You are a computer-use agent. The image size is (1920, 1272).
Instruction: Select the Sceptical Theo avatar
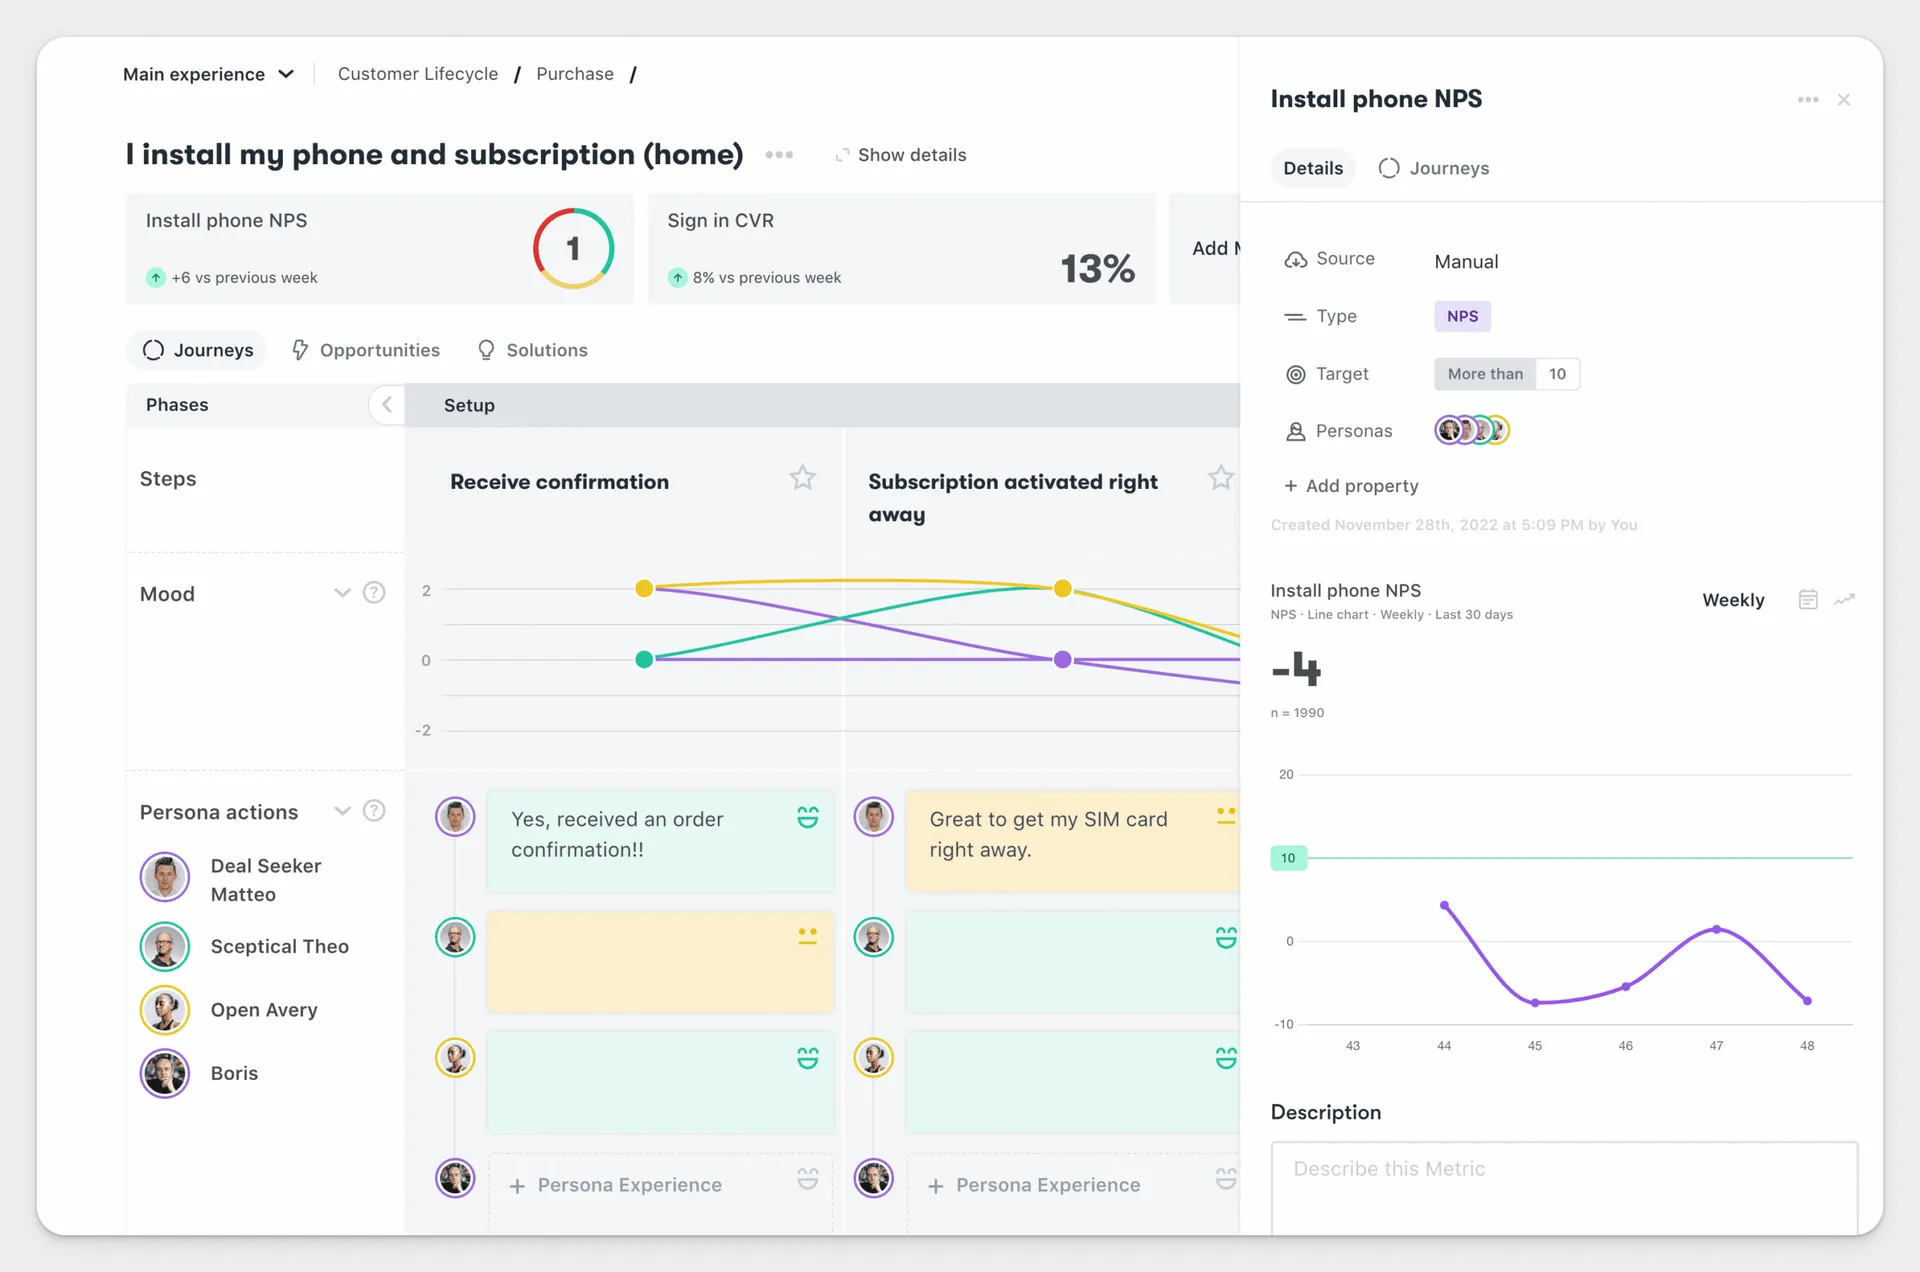[x=165, y=946]
